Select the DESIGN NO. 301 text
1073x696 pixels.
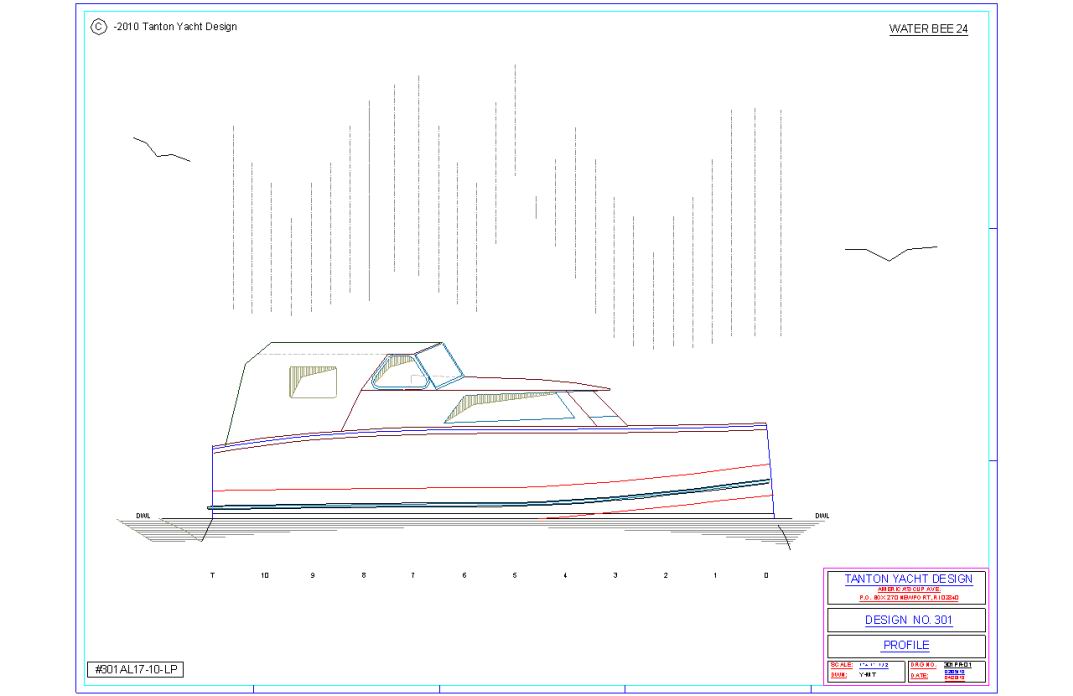pyautogui.click(x=907, y=620)
